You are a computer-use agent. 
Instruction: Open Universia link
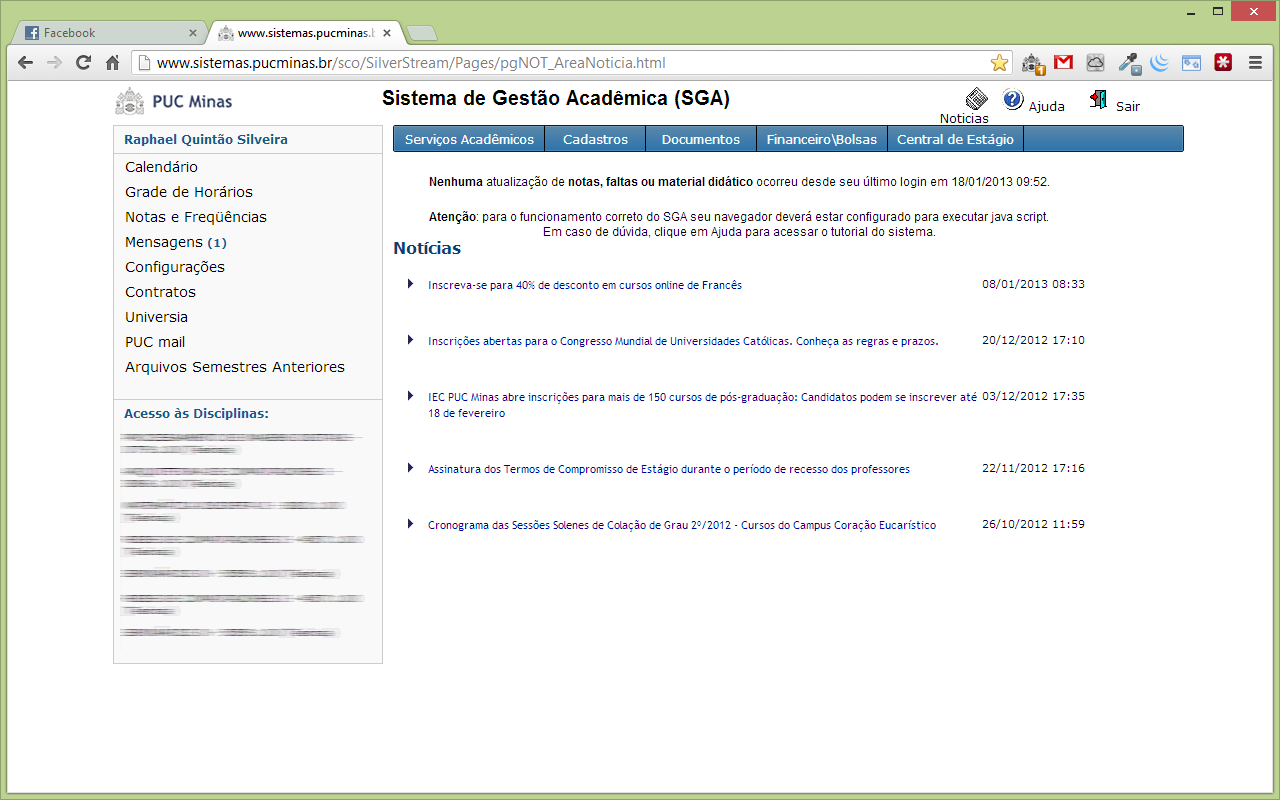coord(156,317)
